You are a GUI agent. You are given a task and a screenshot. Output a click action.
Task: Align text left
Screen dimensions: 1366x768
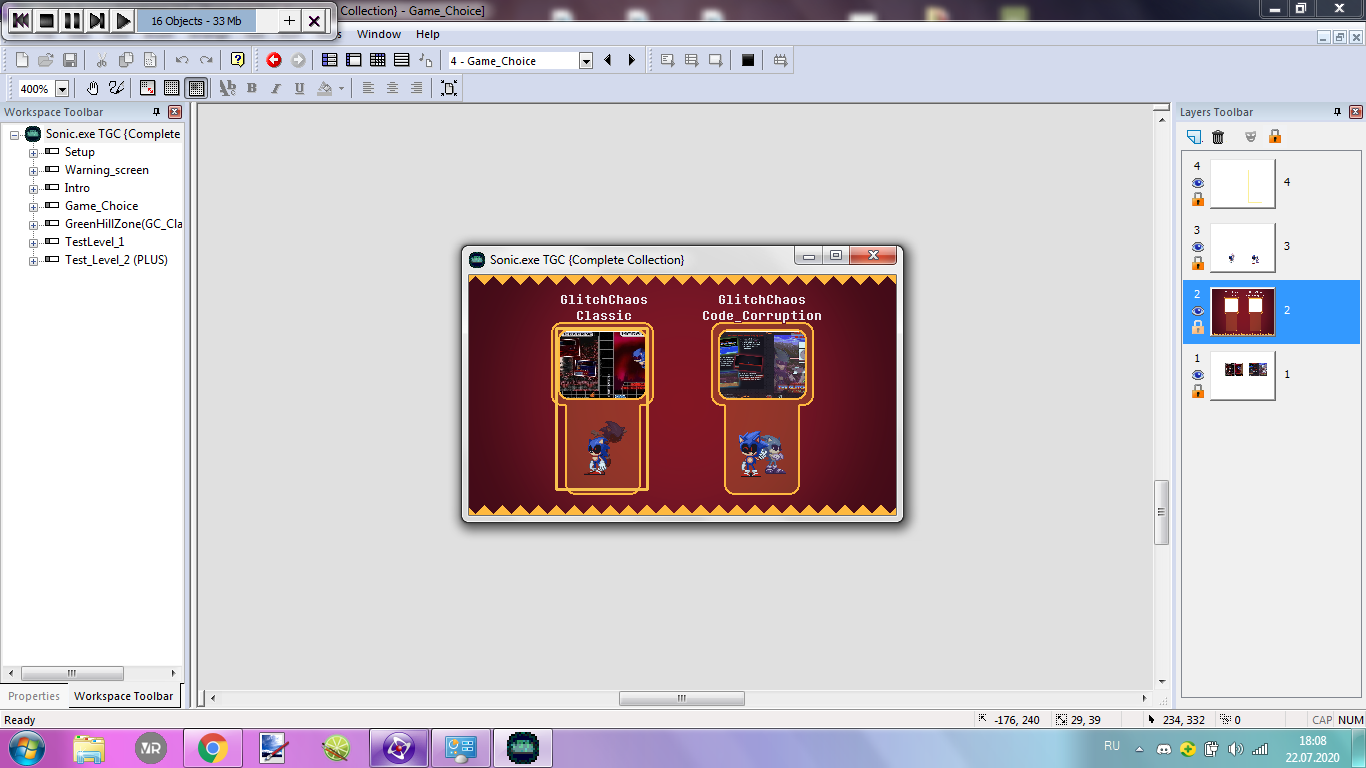(368, 88)
